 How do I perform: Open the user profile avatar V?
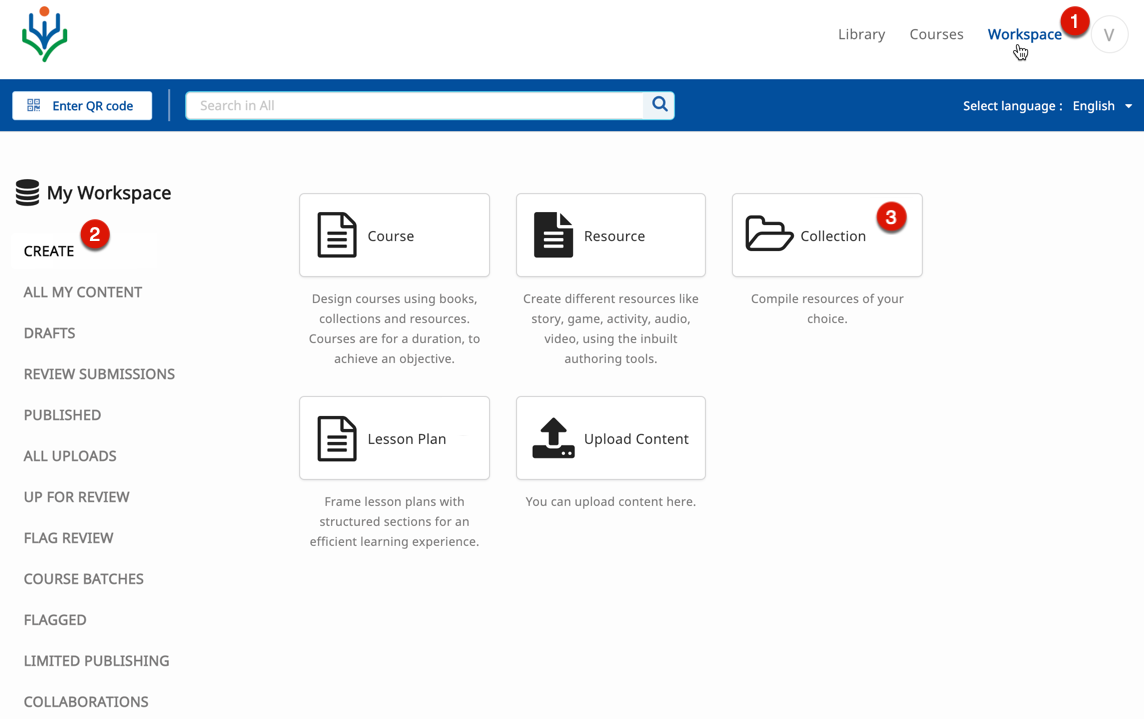[x=1109, y=35]
